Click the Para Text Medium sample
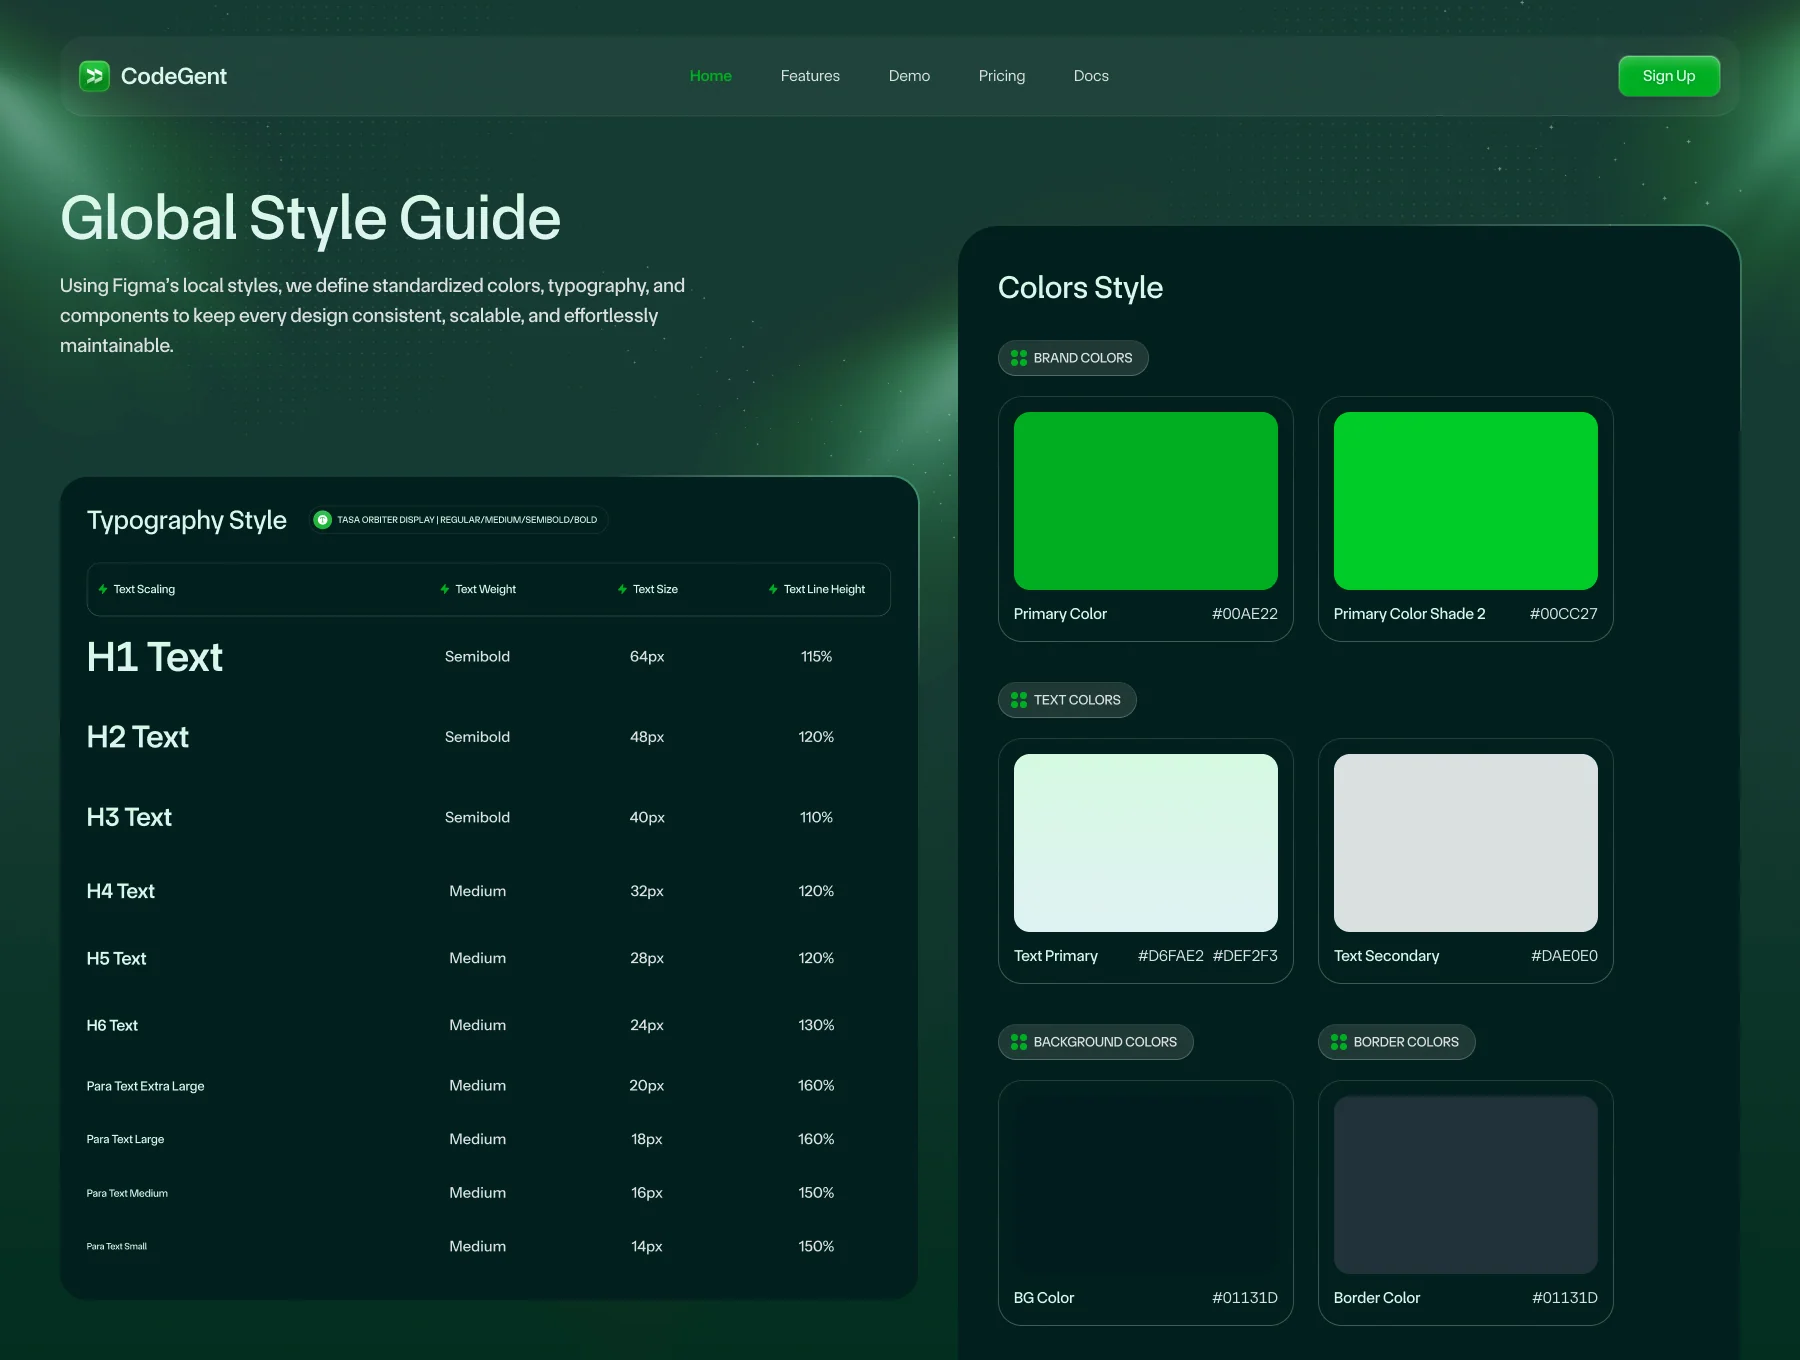 pyautogui.click(x=127, y=1193)
